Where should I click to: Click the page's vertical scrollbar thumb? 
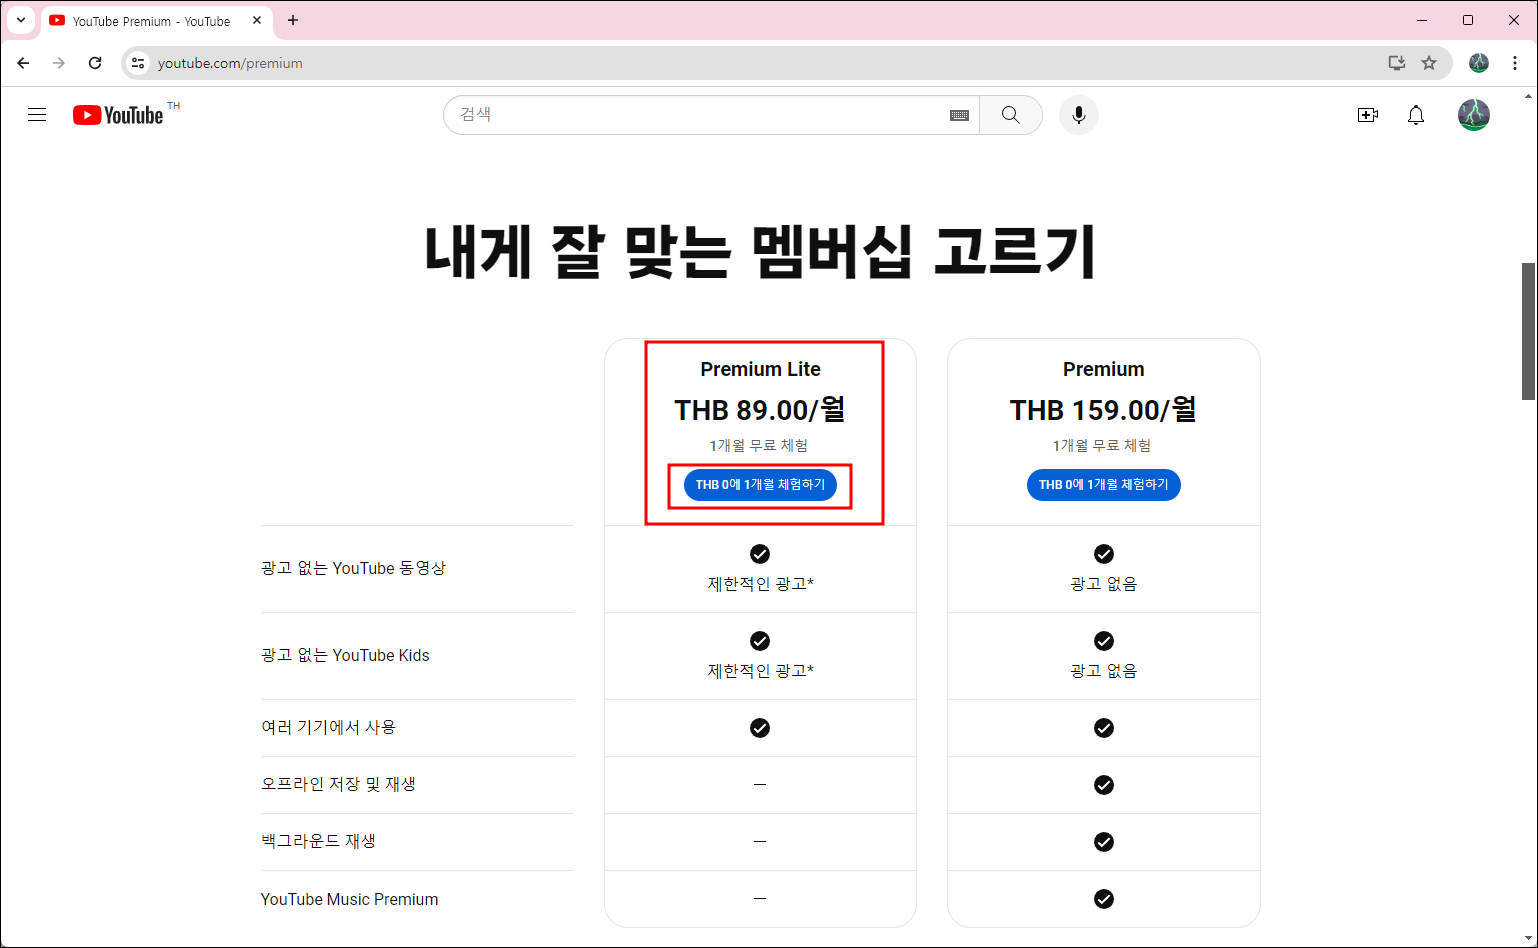click(x=1528, y=331)
